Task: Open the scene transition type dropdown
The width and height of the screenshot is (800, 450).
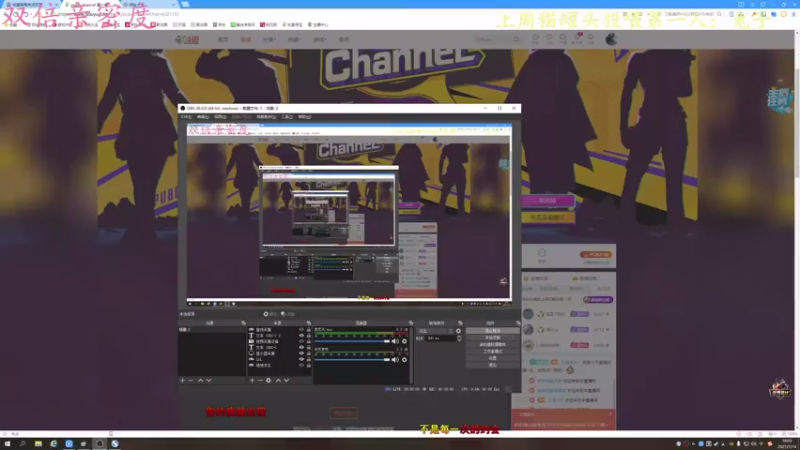Action: click(x=435, y=331)
